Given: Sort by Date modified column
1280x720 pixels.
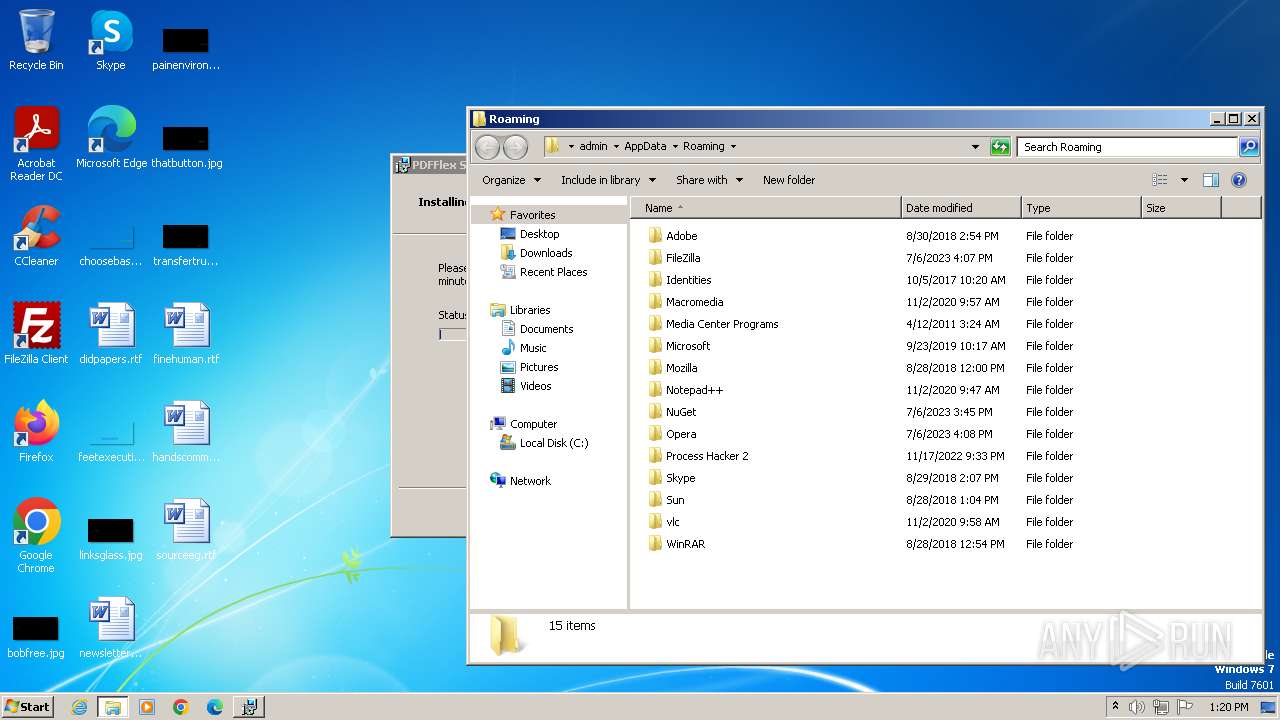Looking at the screenshot, I should pos(961,208).
